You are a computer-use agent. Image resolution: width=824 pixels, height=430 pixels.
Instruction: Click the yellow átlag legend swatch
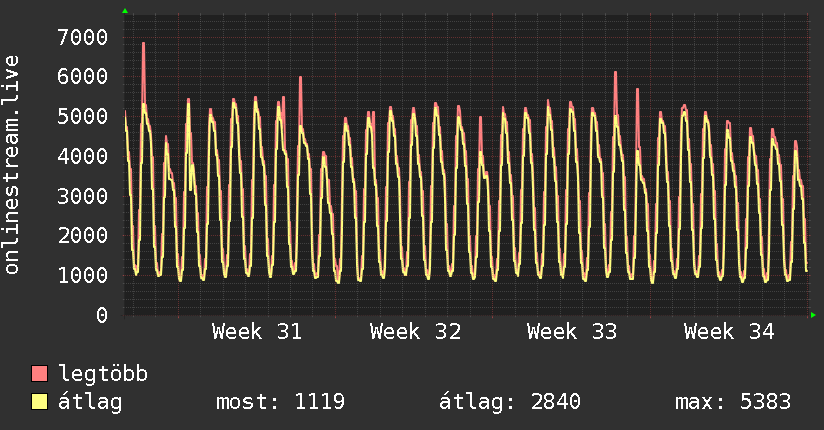point(39,402)
